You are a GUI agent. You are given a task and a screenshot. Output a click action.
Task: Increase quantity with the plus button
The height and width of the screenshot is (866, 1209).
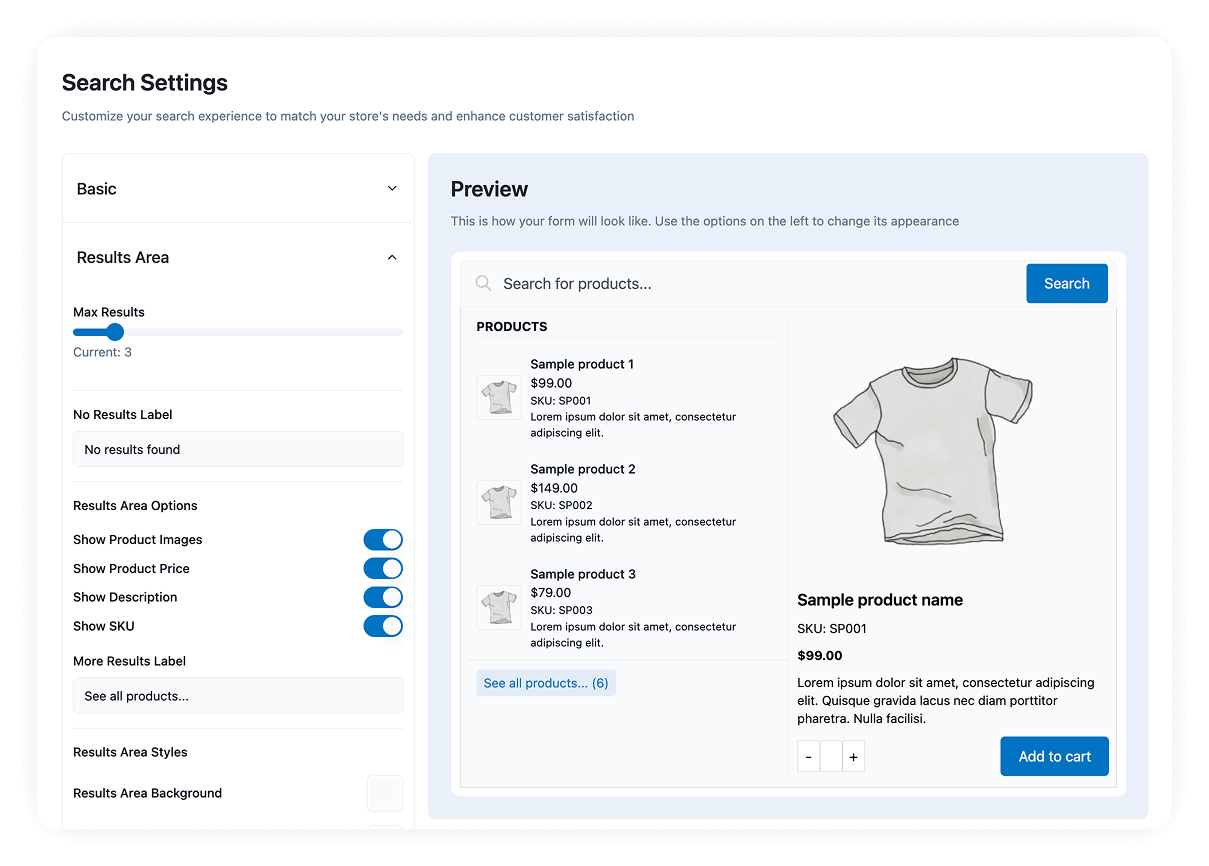853,757
